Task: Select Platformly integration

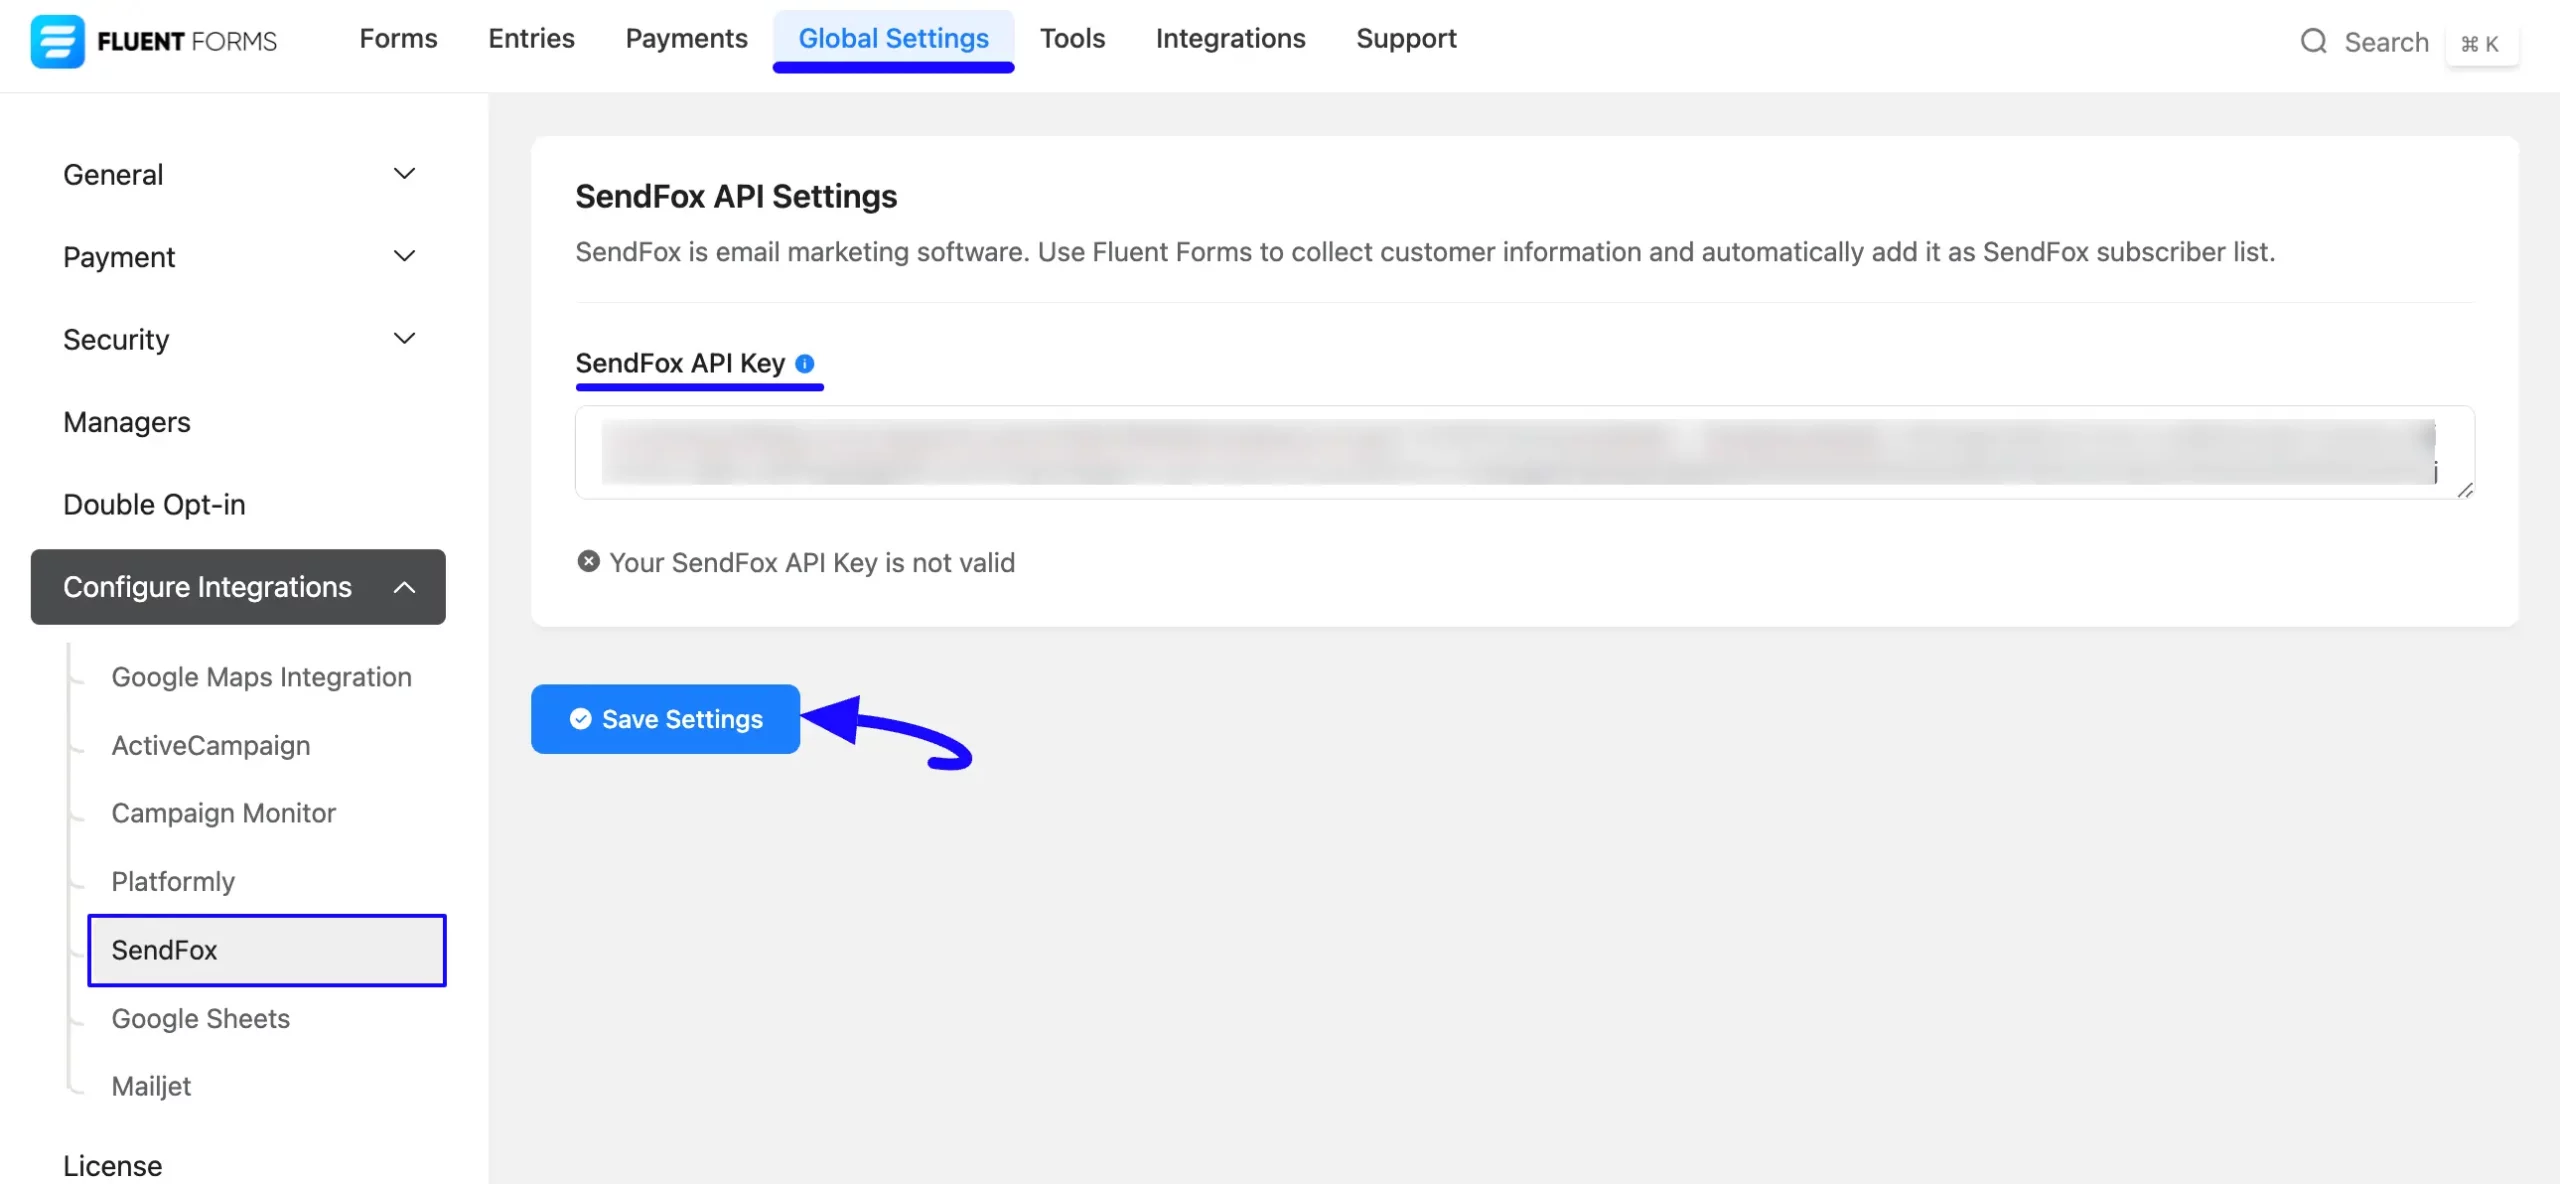Action: 173,882
